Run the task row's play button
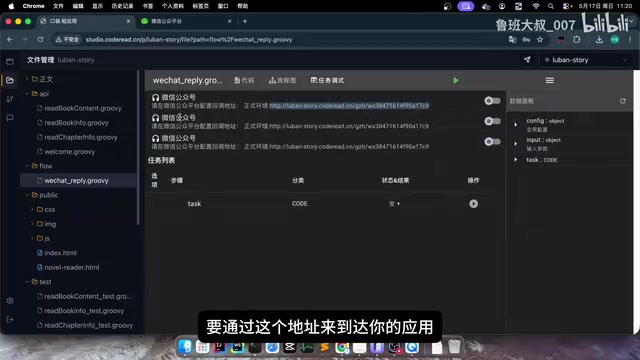This screenshot has height=360, width=640. (x=473, y=204)
